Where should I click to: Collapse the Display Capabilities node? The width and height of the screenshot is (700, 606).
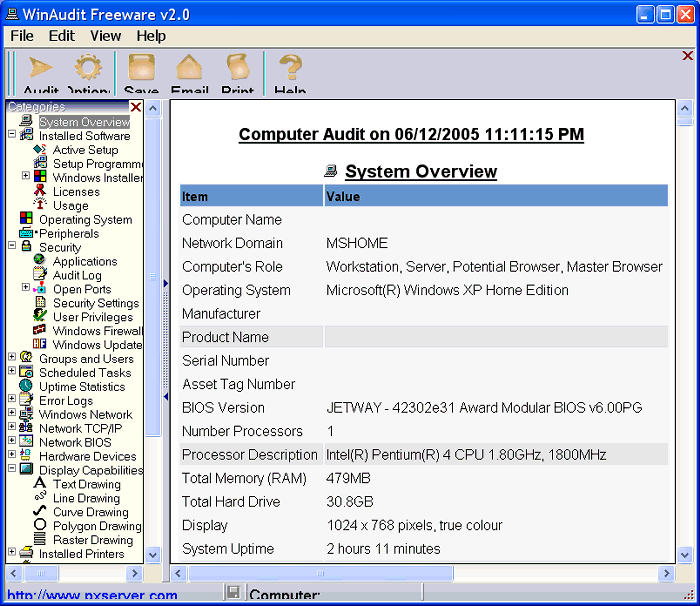coord(12,468)
